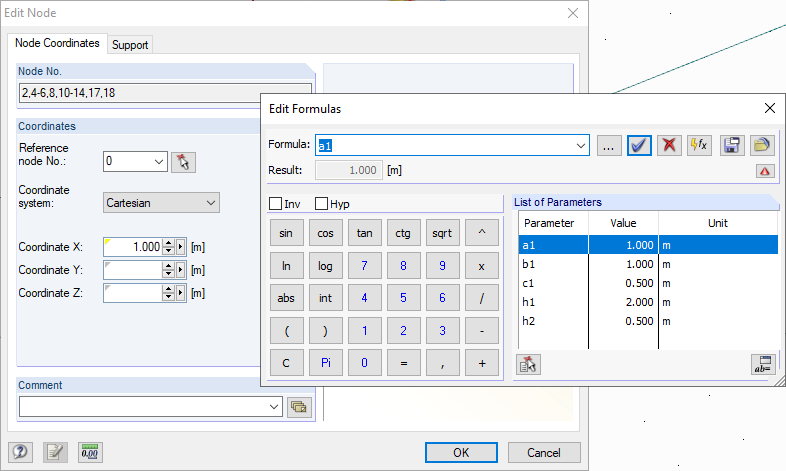
Task: Save formula with the floppy disk icon
Action: click(x=732, y=145)
